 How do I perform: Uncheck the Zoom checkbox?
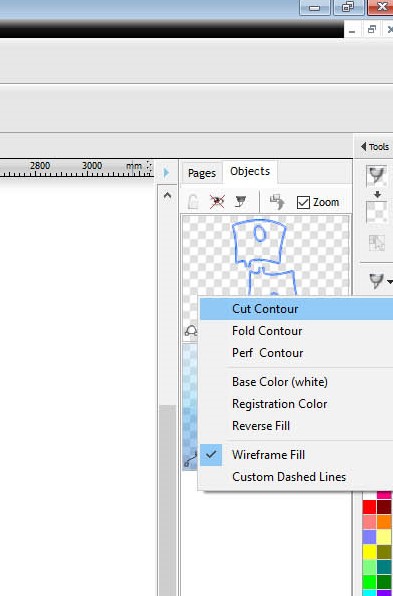tap(303, 202)
